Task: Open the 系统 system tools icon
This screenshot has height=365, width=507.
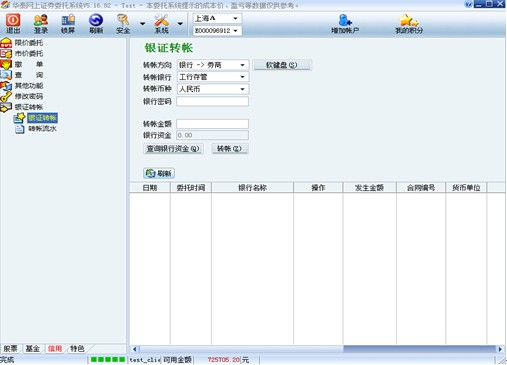Action: point(161,24)
